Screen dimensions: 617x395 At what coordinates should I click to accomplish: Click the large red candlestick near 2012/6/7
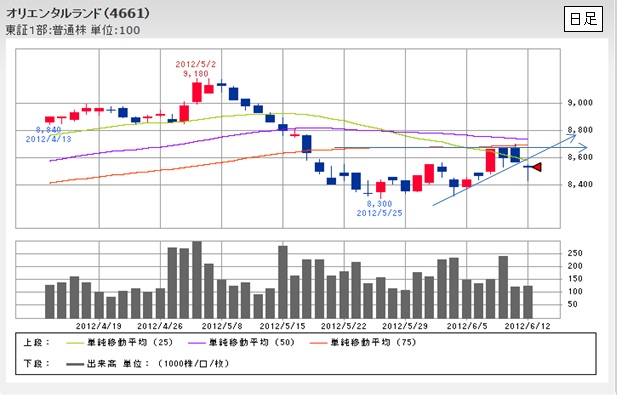point(490,161)
